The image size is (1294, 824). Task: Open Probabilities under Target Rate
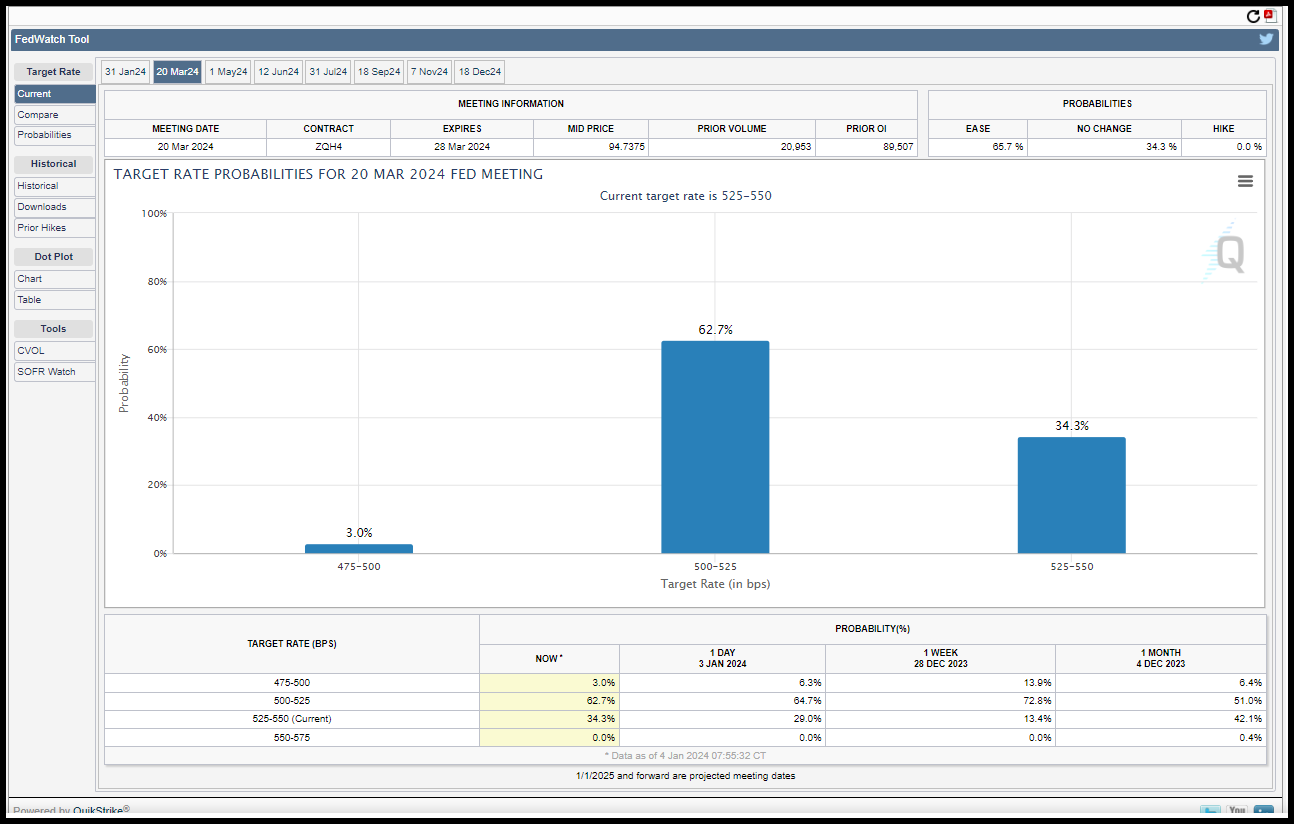click(55, 135)
